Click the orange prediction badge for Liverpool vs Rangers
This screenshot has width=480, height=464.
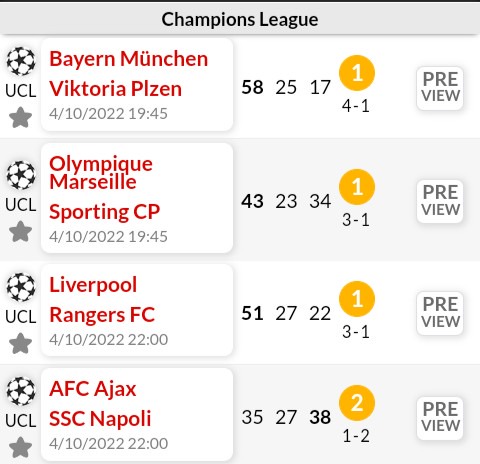click(357, 299)
